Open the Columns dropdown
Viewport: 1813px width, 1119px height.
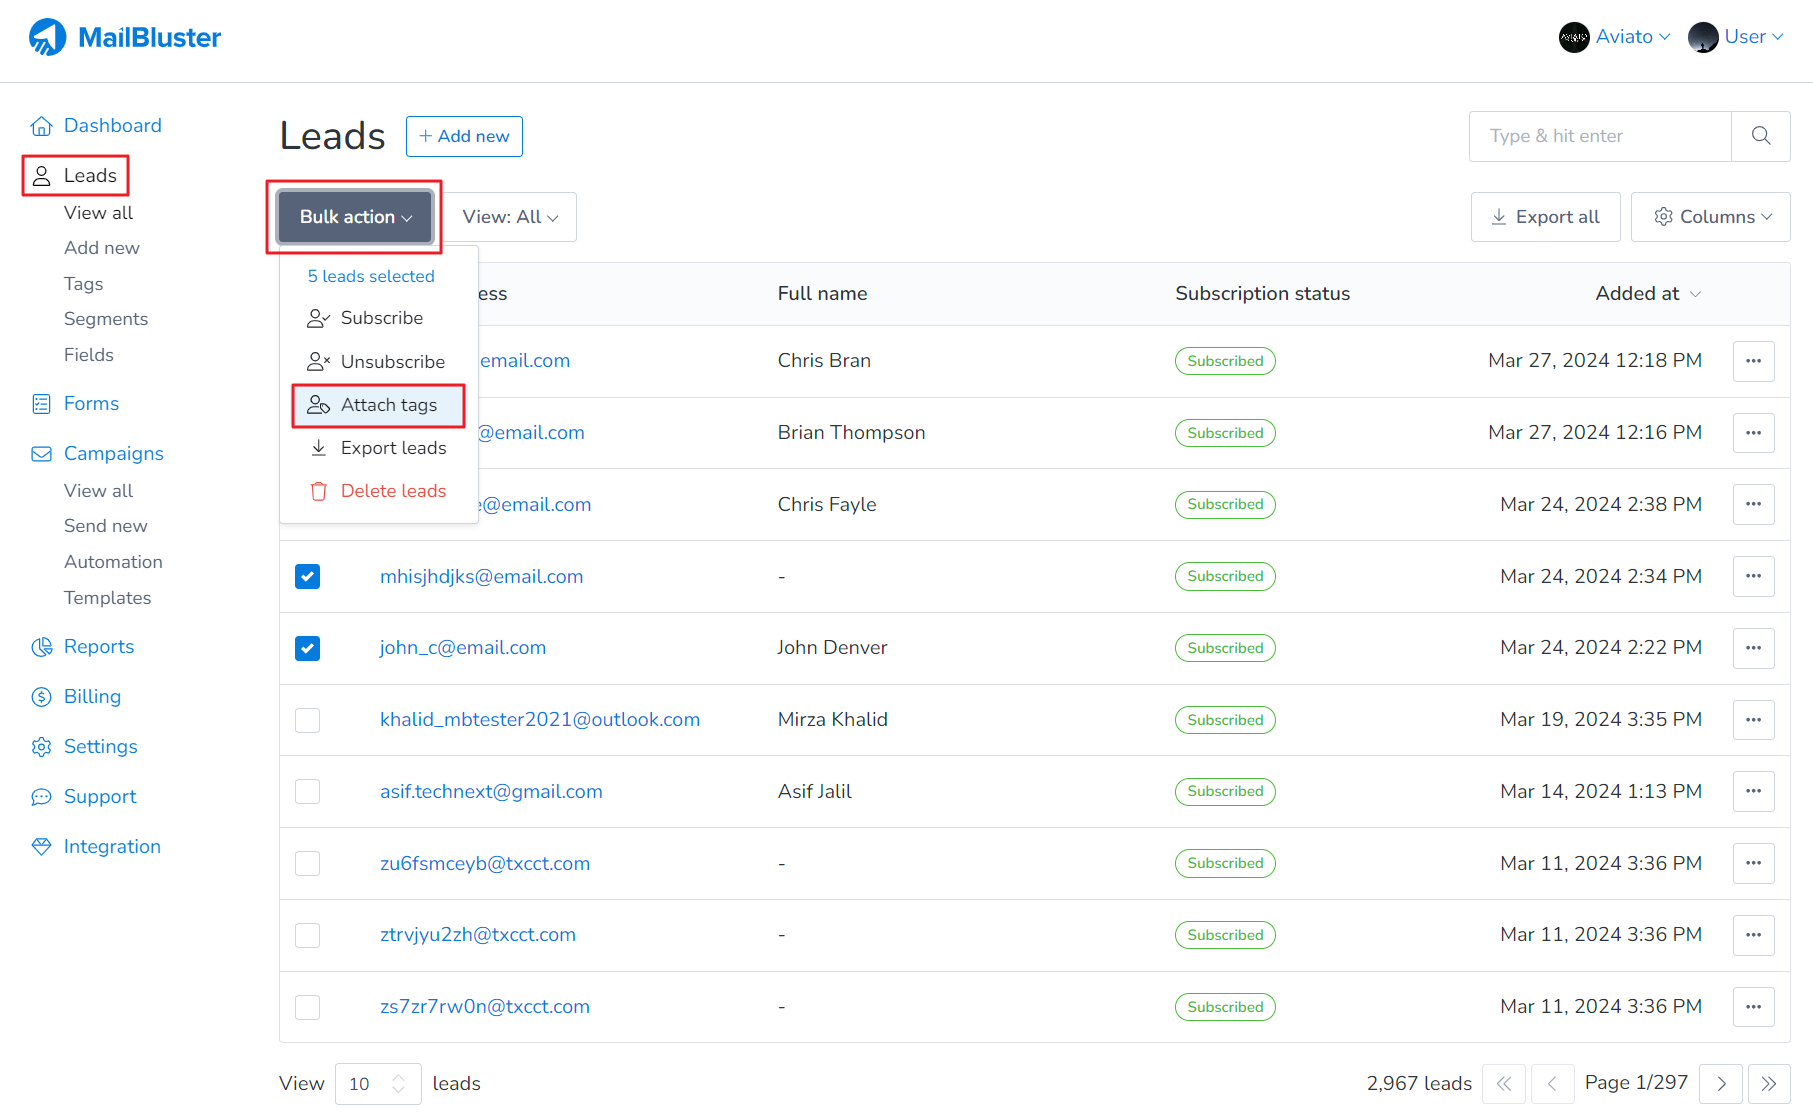coord(1710,217)
